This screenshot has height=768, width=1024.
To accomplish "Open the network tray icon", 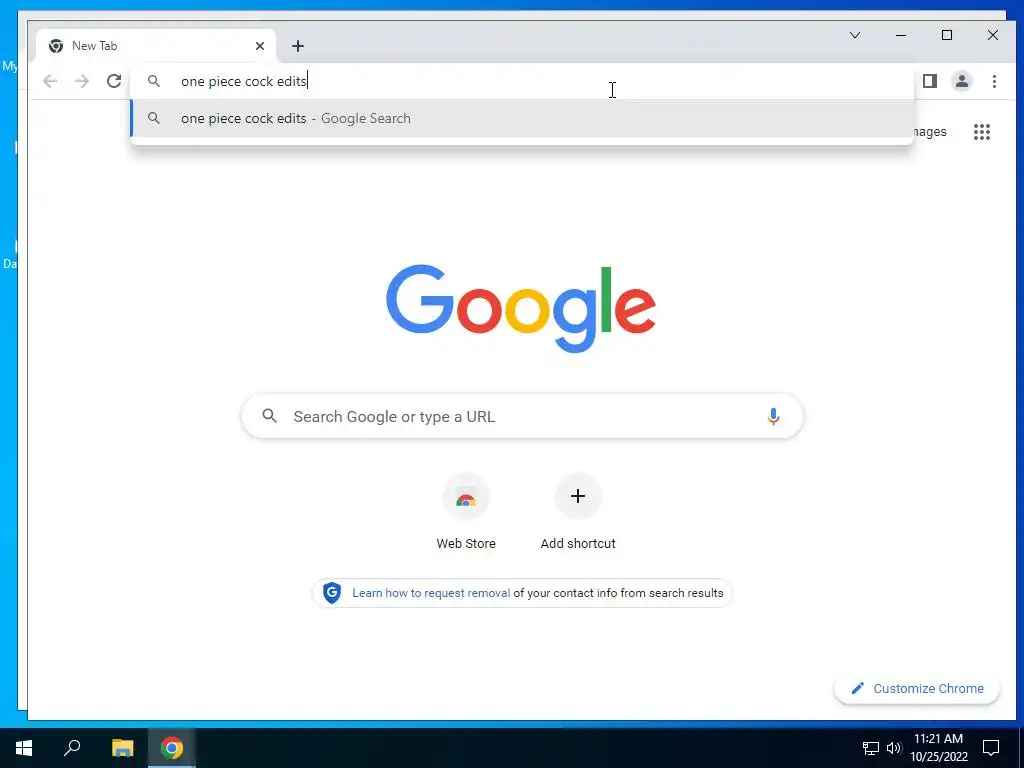I will [x=871, y=748].
